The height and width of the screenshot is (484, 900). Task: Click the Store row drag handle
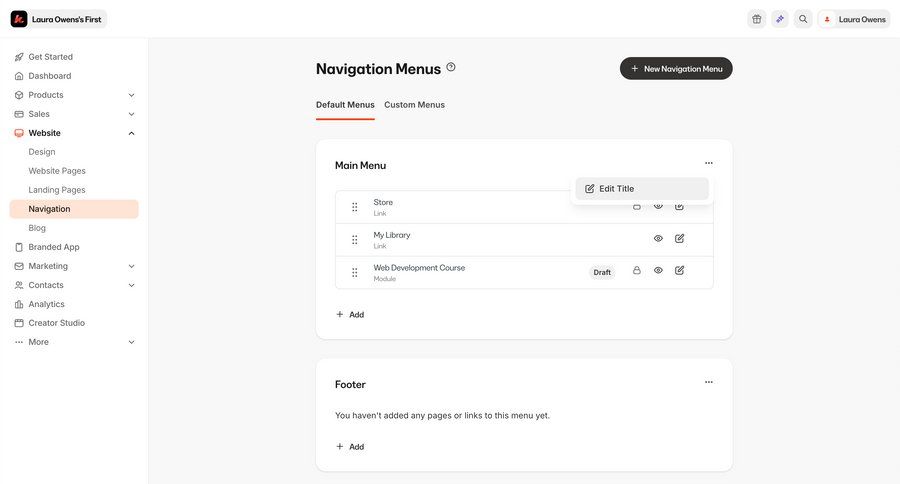coord(355,207)
